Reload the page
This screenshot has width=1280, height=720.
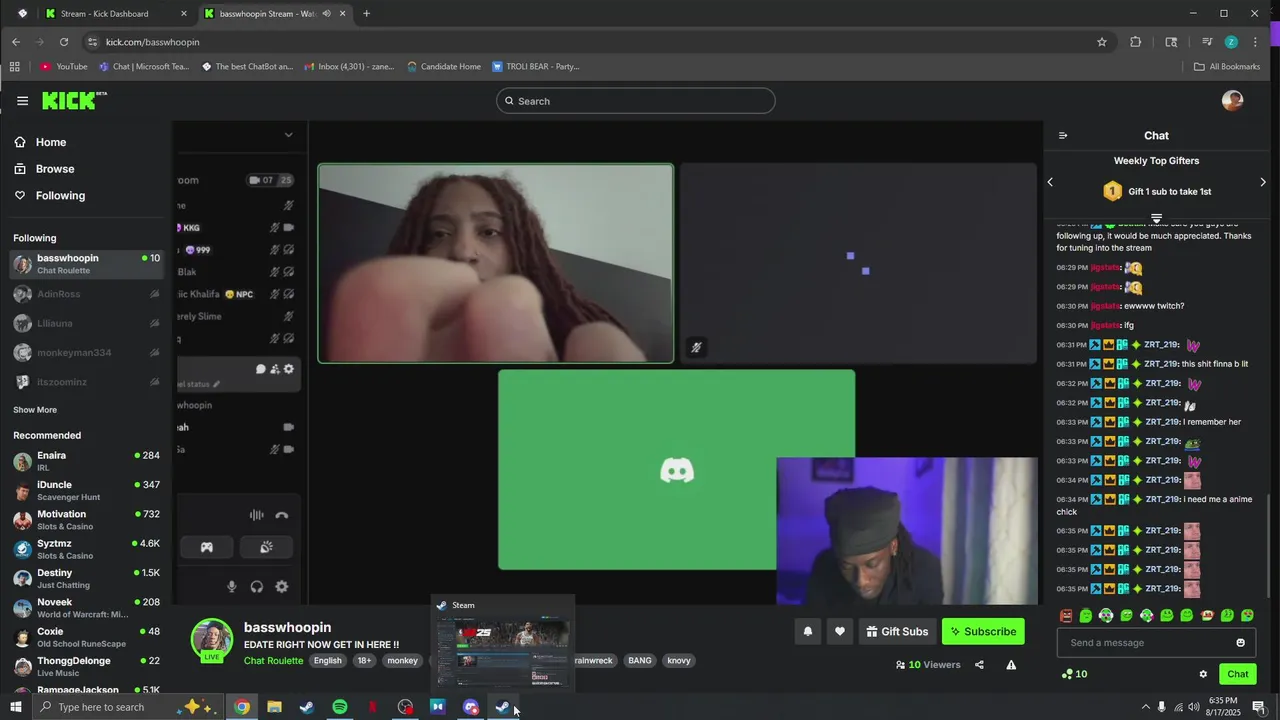[64, 42]
